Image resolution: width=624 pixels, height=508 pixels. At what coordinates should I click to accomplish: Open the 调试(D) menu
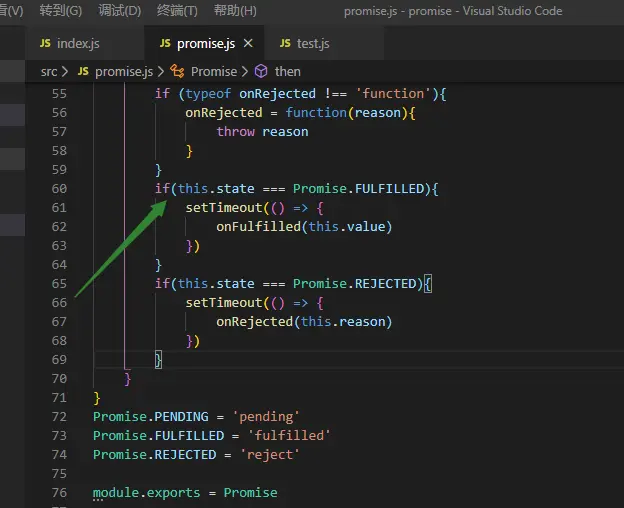click(120, 11)
